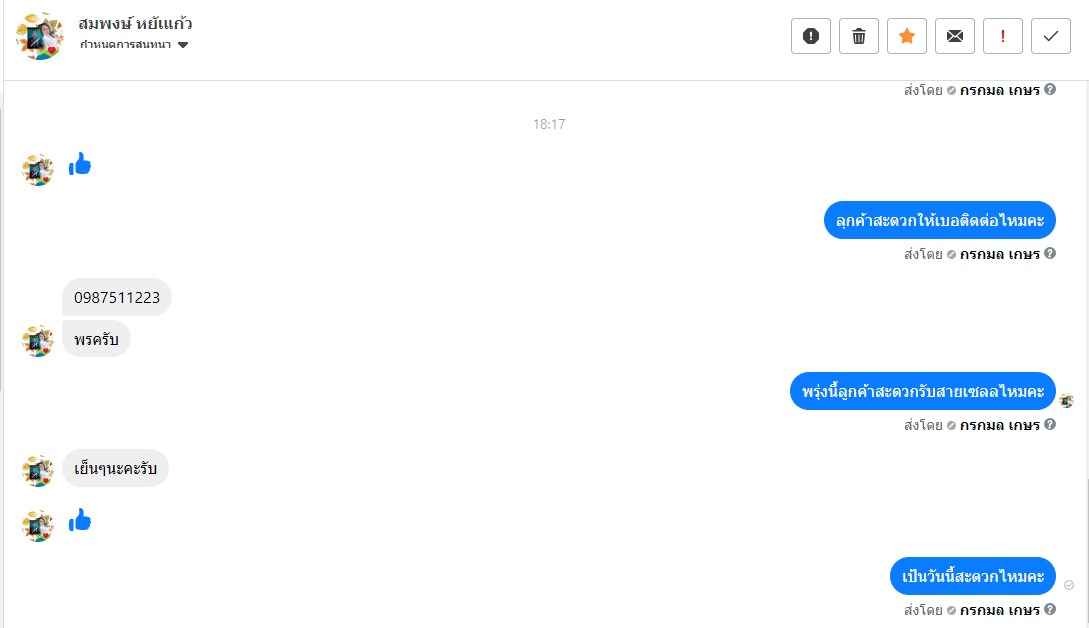
Task: Flag conversation with red exclamation icon
Action: pyautogui.click(x=1003, y=36)
